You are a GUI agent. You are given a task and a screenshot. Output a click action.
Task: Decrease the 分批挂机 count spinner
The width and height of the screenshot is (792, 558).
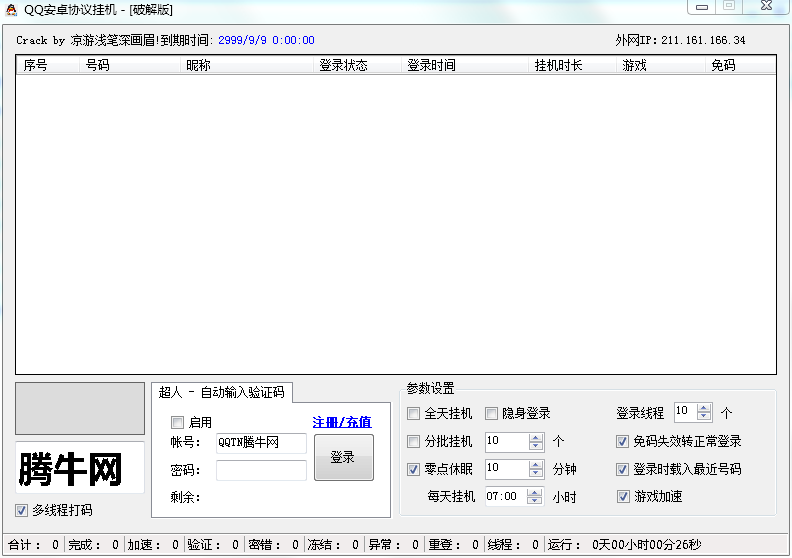tap(536, 446)
